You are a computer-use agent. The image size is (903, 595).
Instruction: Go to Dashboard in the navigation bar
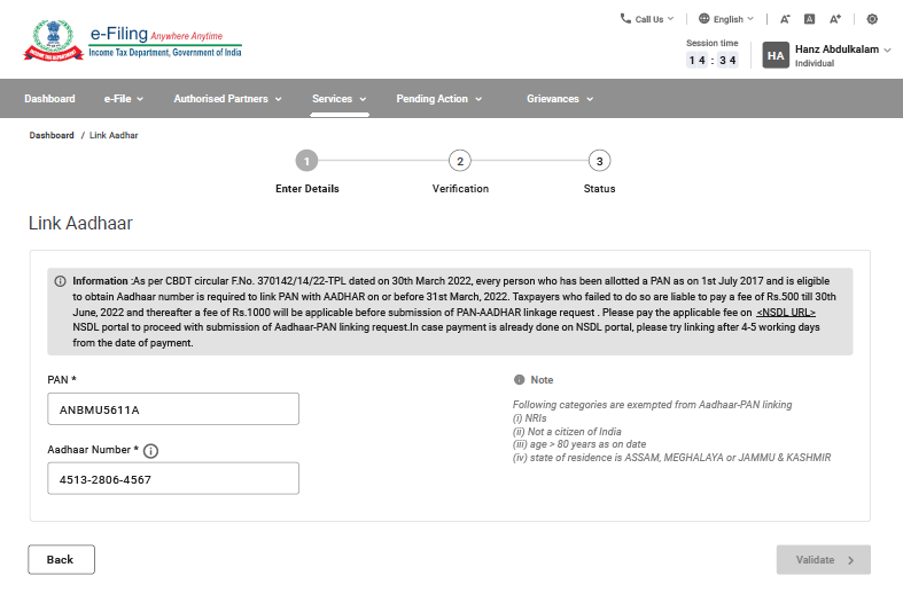[50, 99]
